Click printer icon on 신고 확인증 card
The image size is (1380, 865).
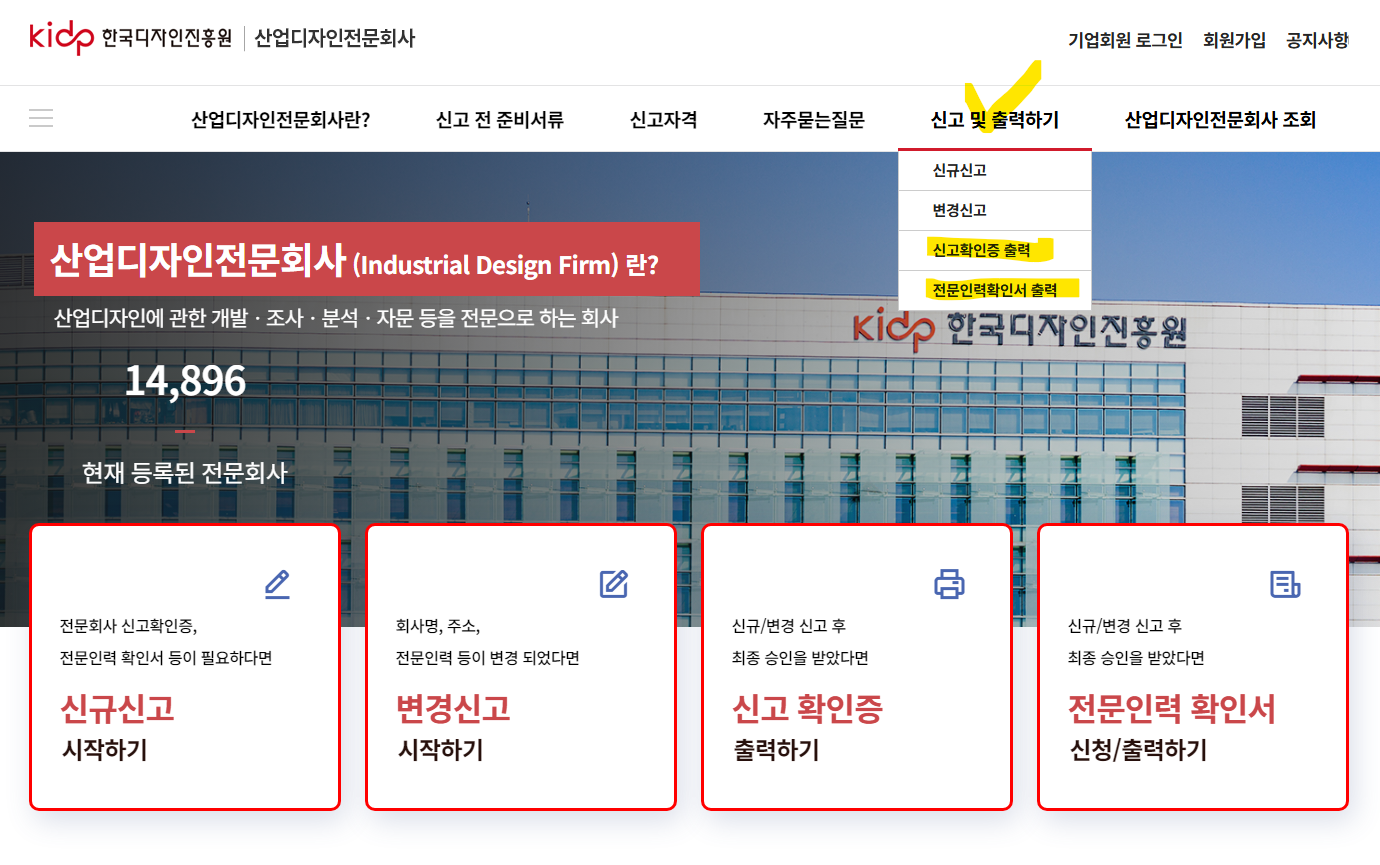pyautogui.click(x=949, y=584)
